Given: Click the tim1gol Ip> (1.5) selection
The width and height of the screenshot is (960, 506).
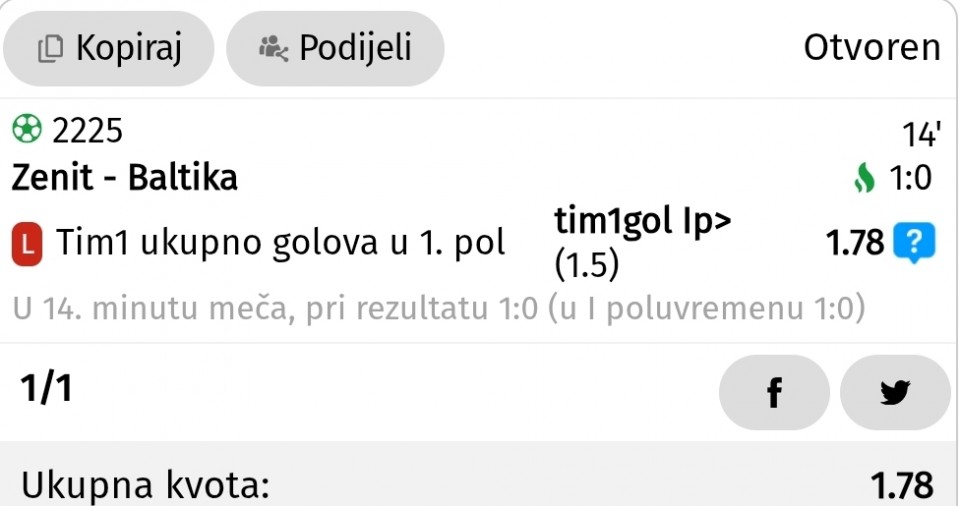Looking at the screenshot, I should click(642, 243).
